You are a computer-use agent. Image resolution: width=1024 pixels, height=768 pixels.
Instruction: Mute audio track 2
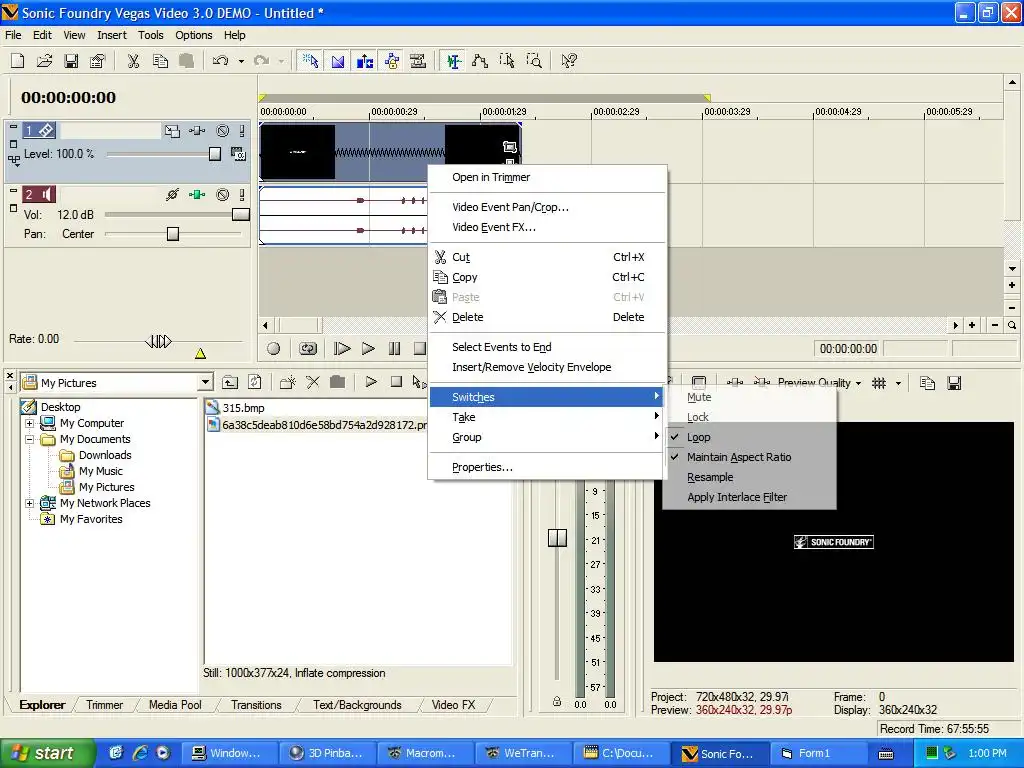(x=223, y=195)
